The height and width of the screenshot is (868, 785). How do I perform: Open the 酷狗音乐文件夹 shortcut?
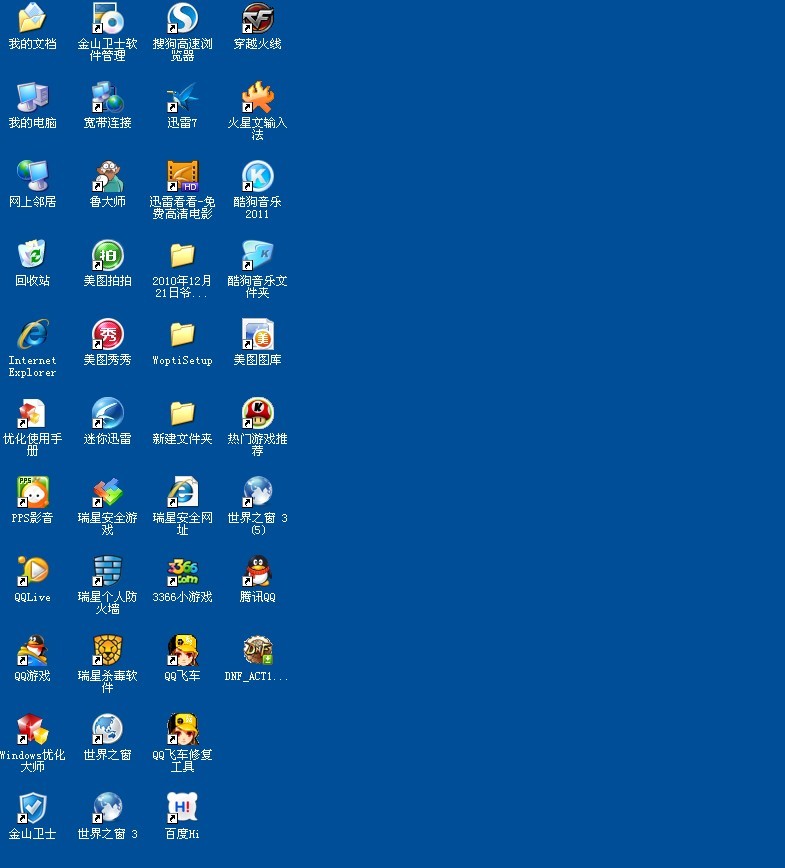pyautogui.click(x=257, y=255)
